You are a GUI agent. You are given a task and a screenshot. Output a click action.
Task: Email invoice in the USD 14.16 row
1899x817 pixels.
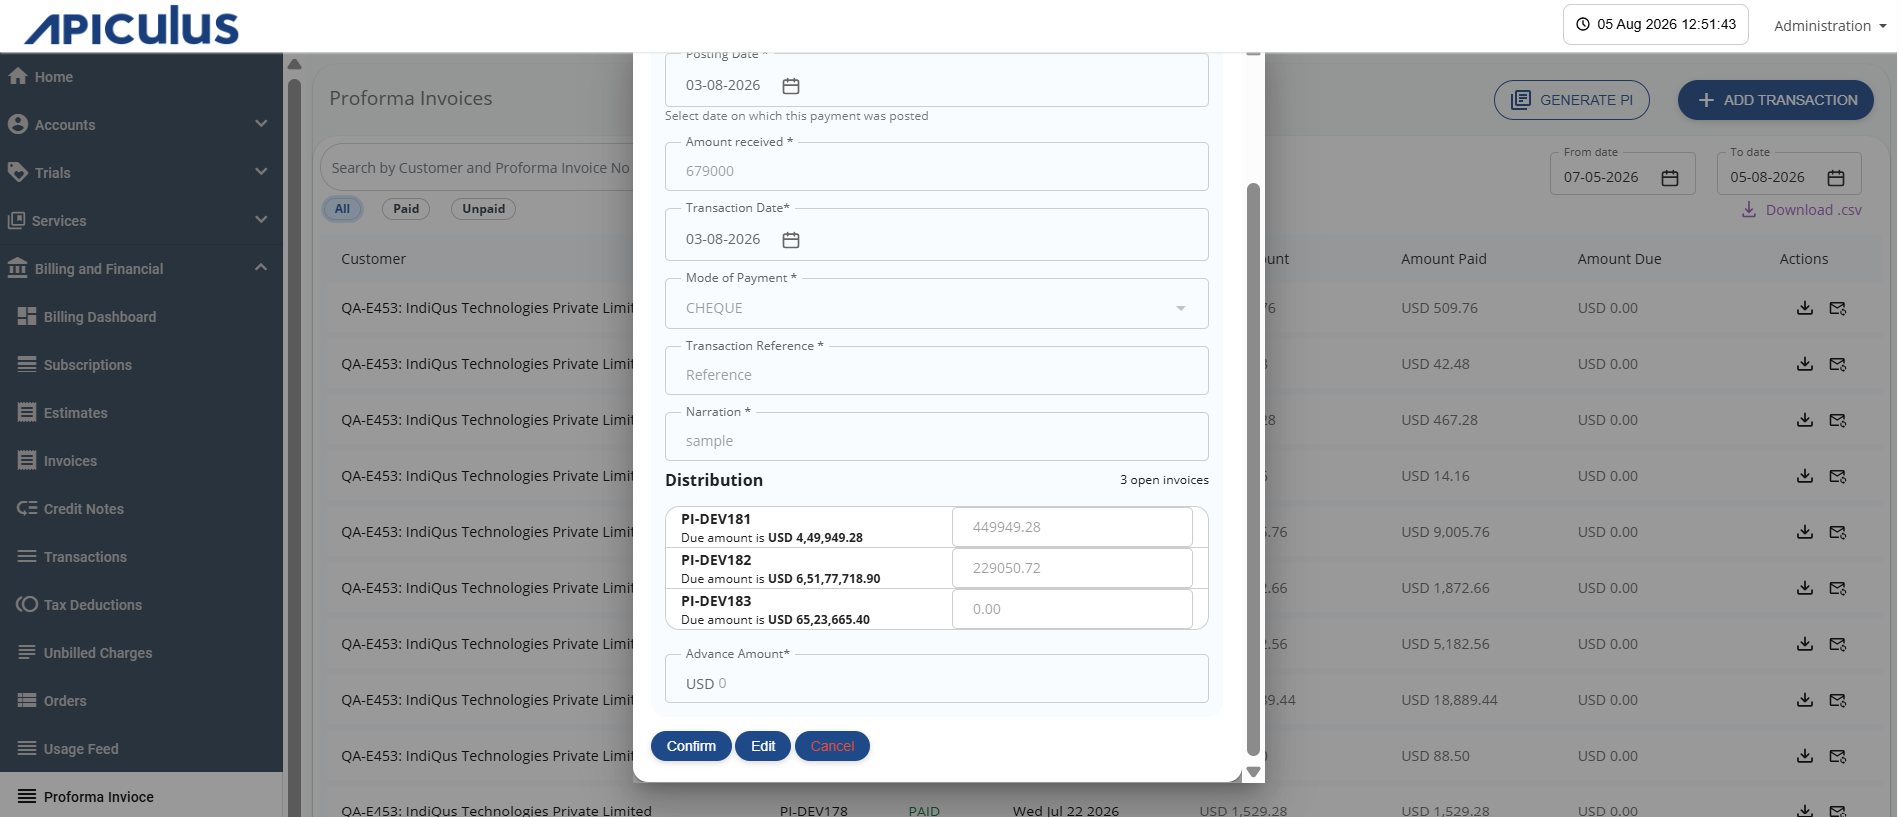click(1838, 476)
